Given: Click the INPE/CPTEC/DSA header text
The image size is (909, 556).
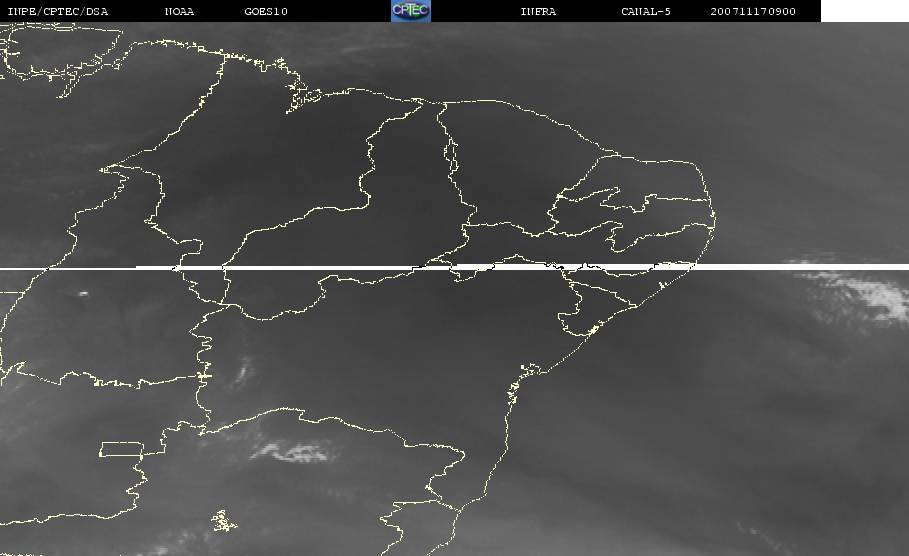Looking at the screenshot, I should click(x=57, y=12).
